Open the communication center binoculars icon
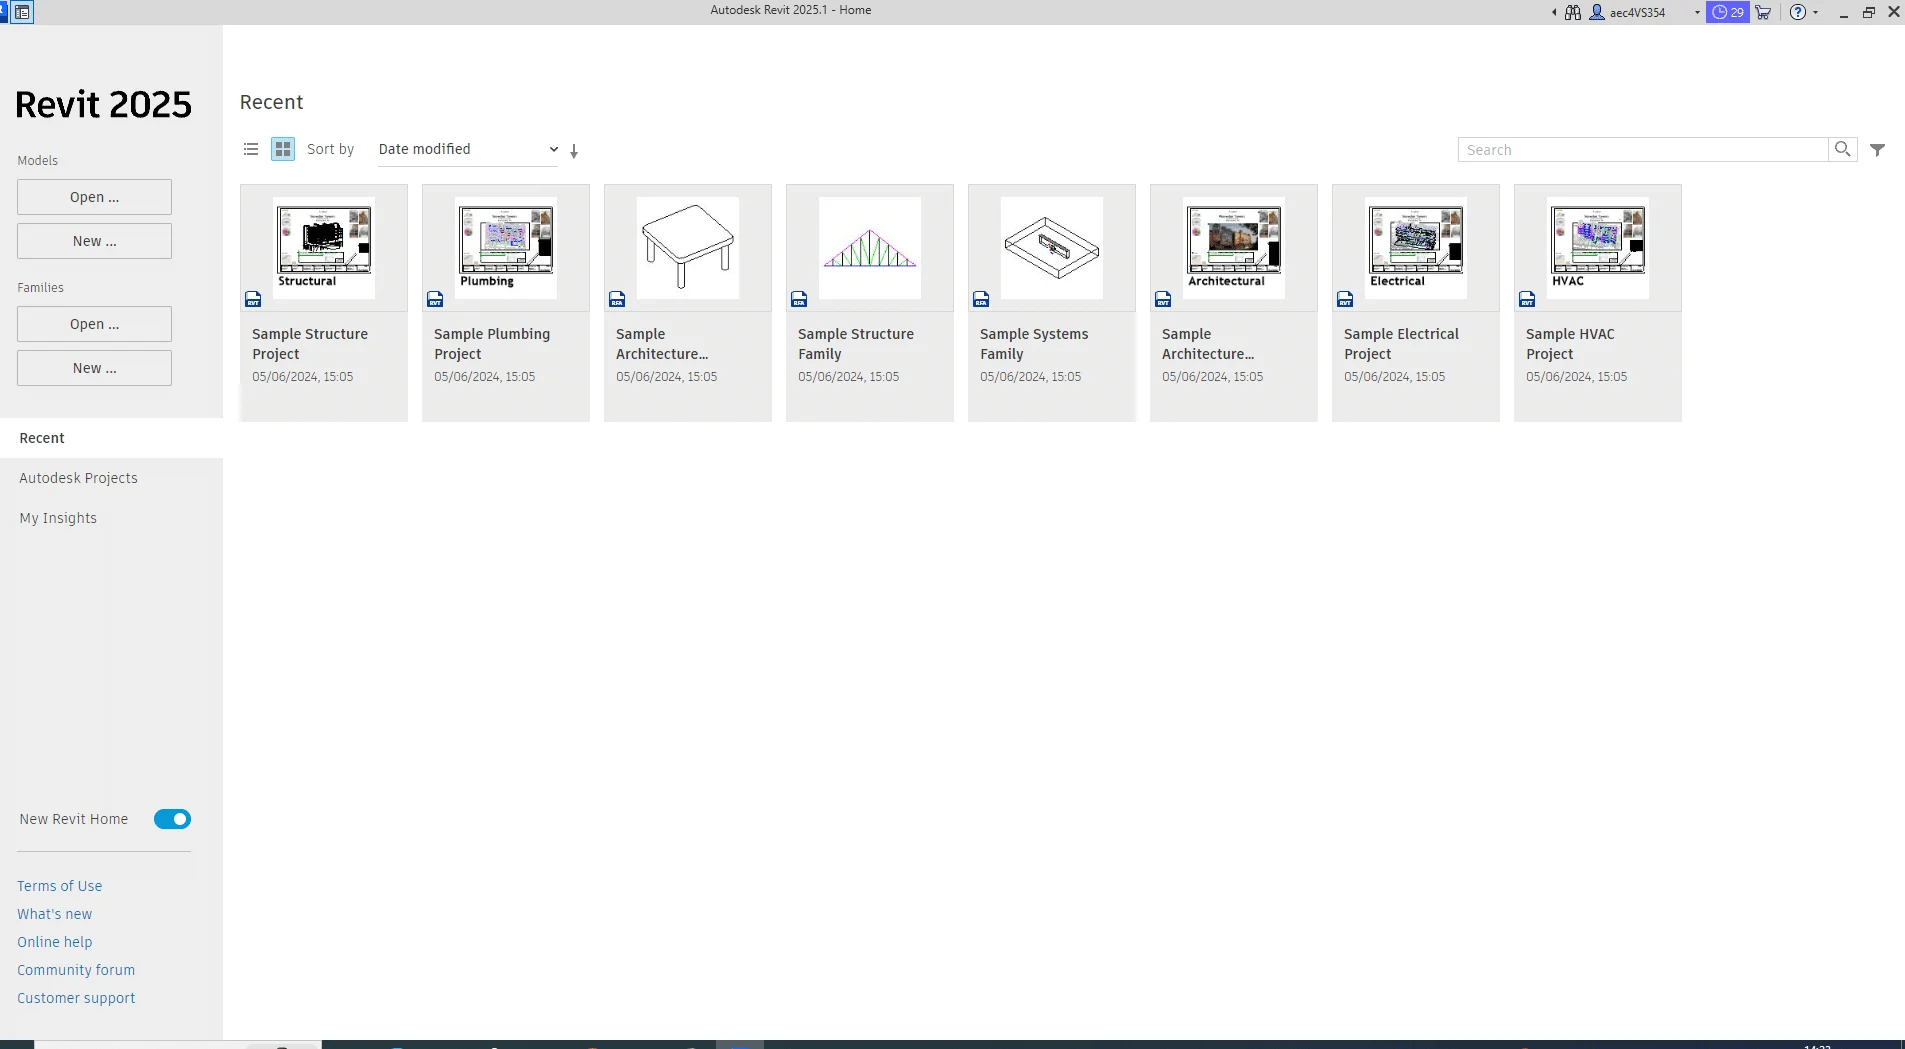 (1572, 12)
